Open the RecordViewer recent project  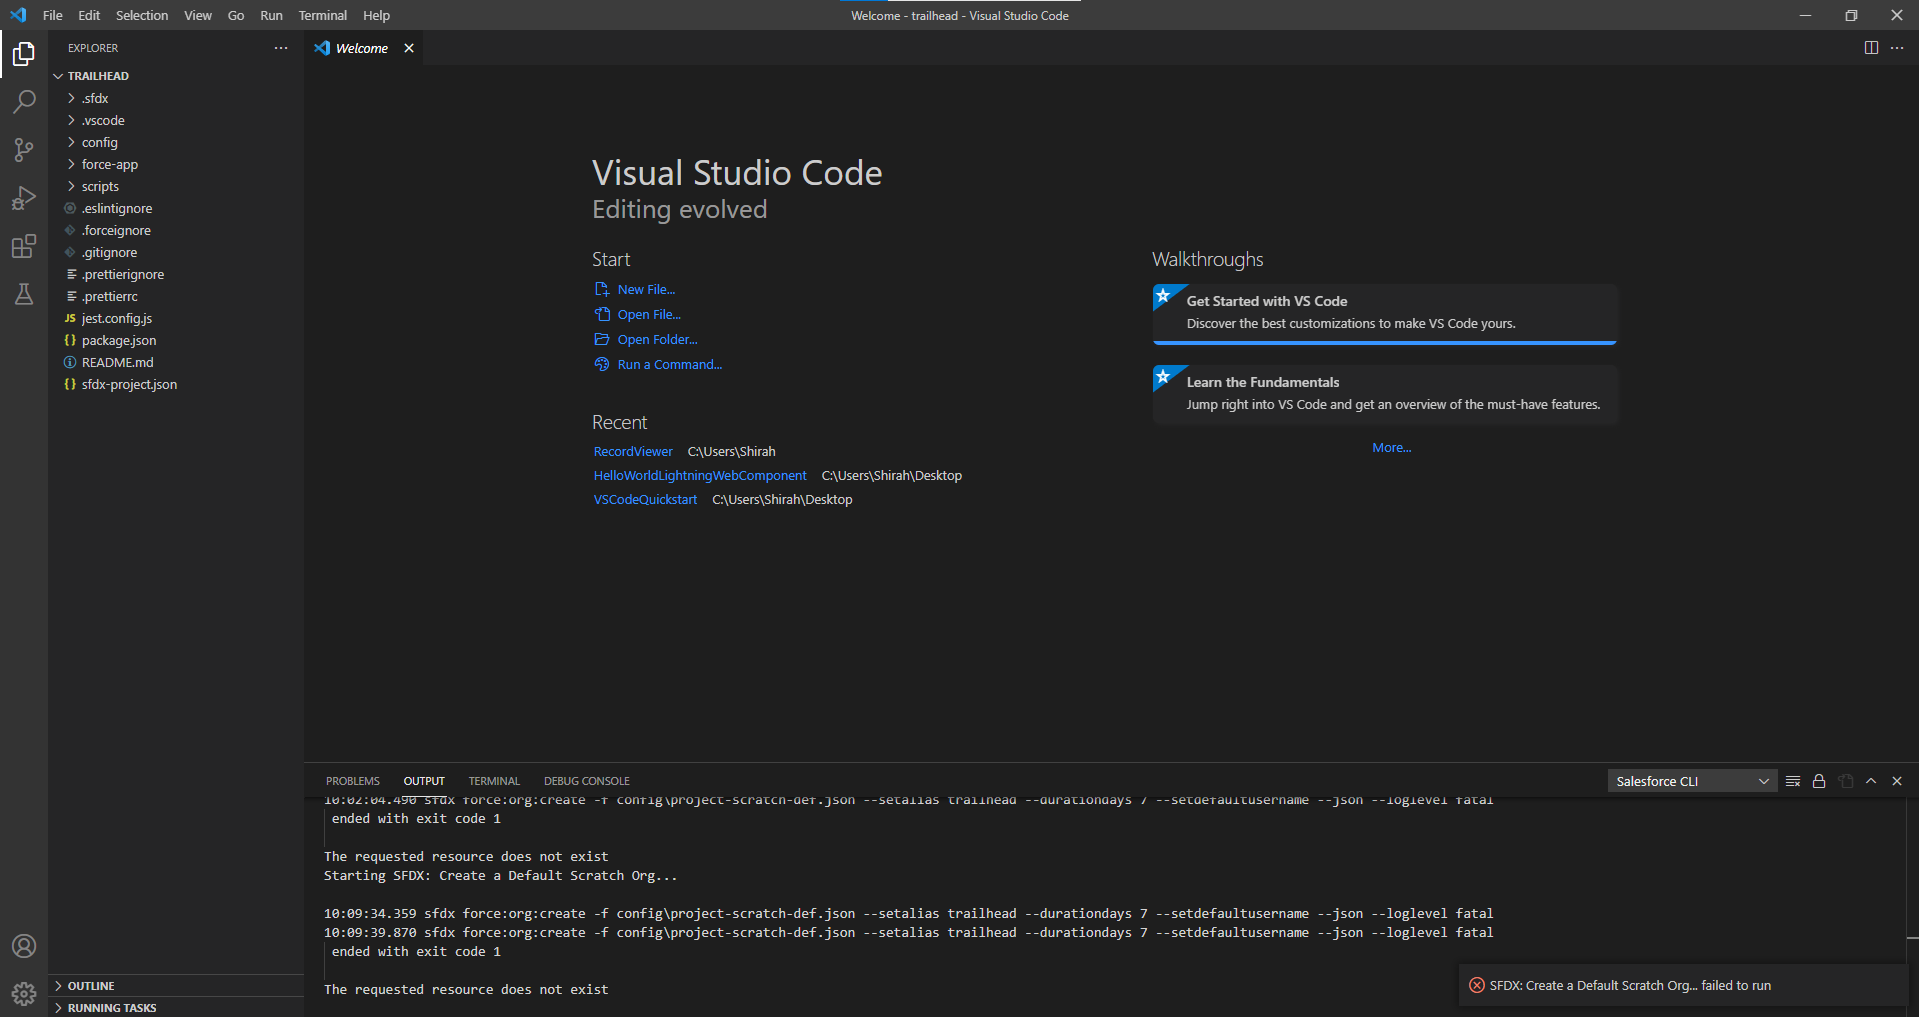tap(632, 451)
